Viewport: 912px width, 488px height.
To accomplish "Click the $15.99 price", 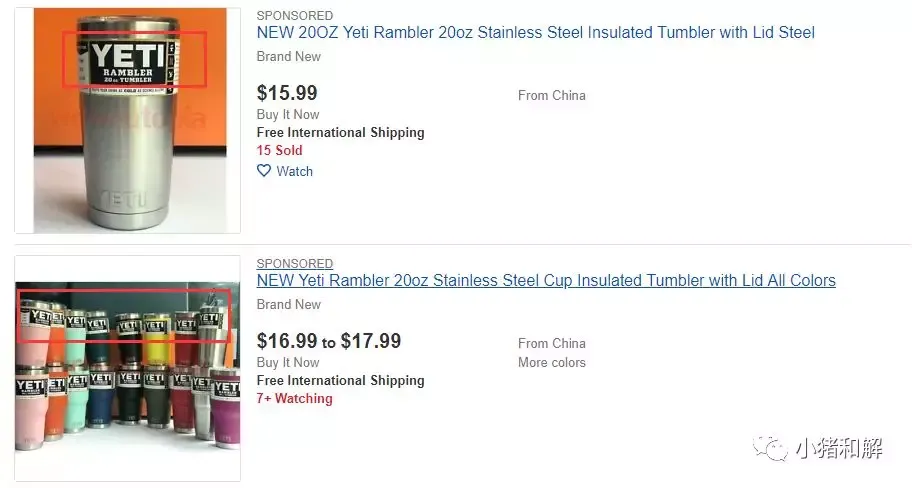I will [x=287, y=92].
